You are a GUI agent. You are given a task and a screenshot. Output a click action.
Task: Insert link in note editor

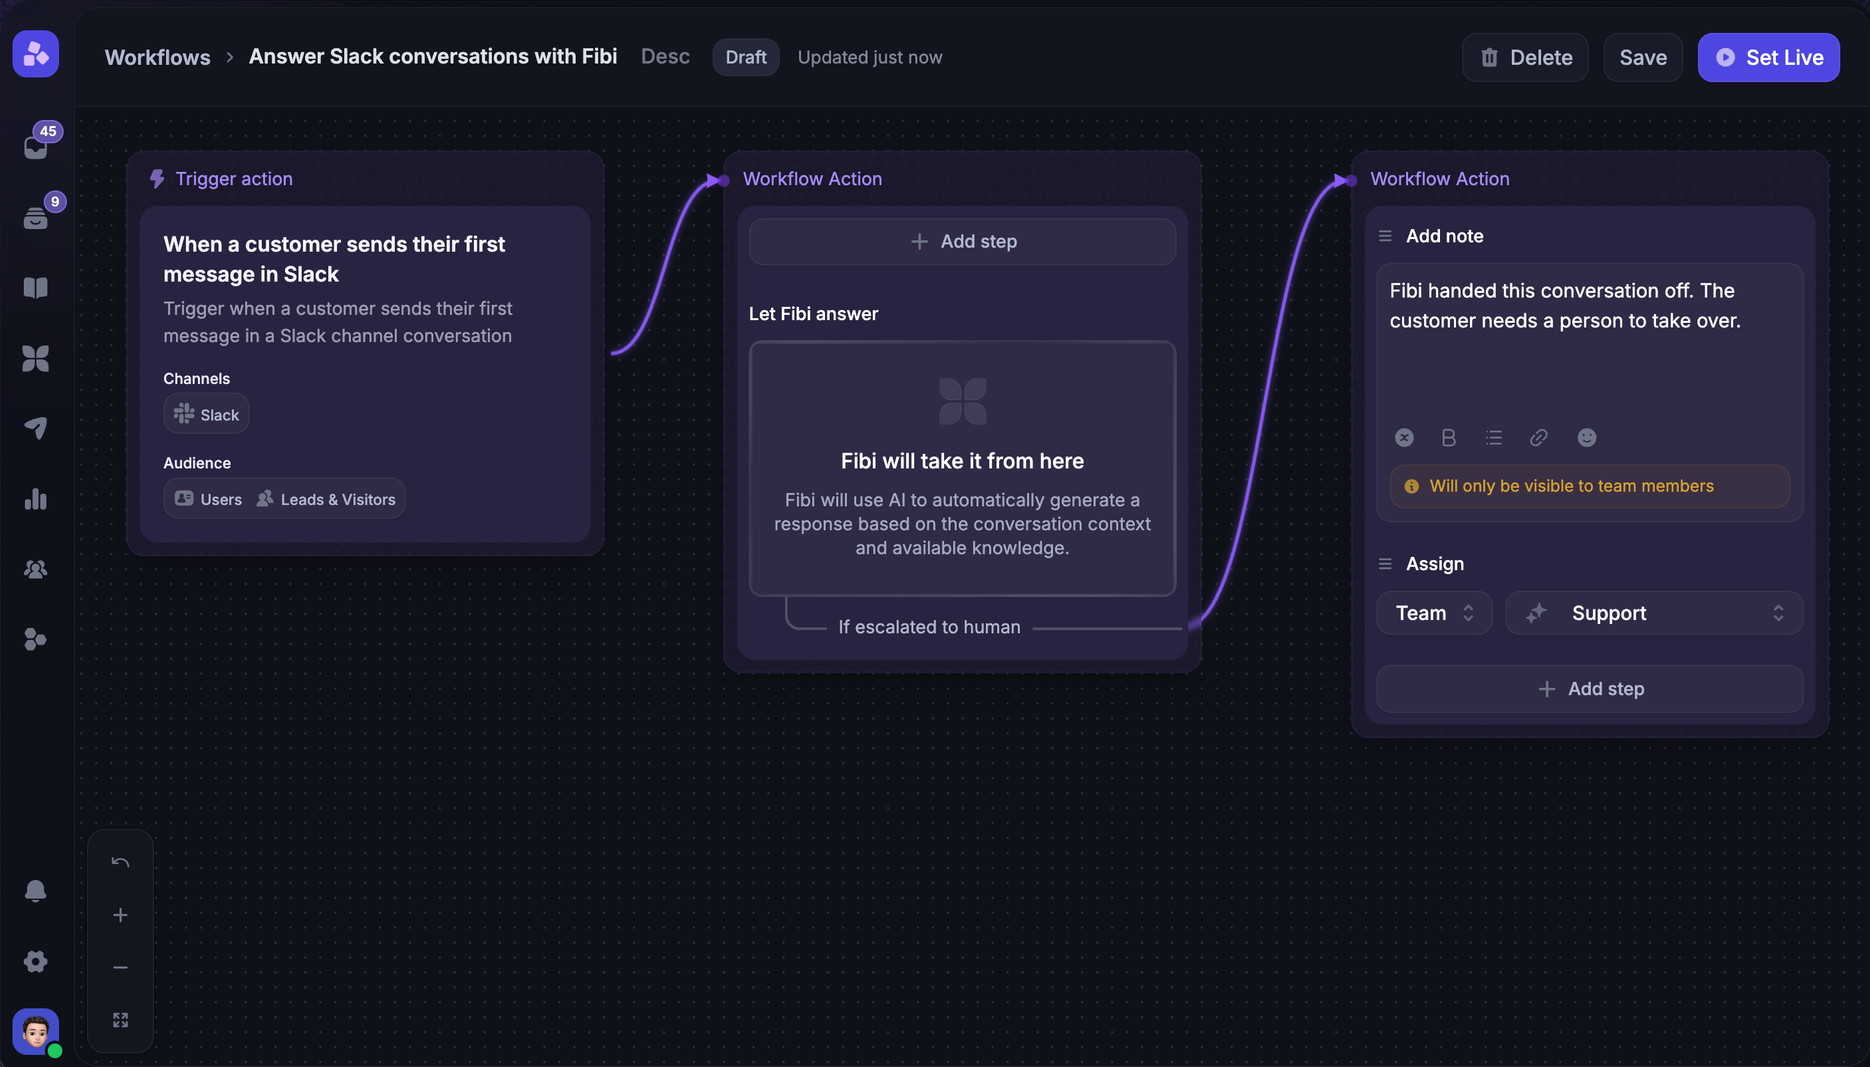point(1539,437)
